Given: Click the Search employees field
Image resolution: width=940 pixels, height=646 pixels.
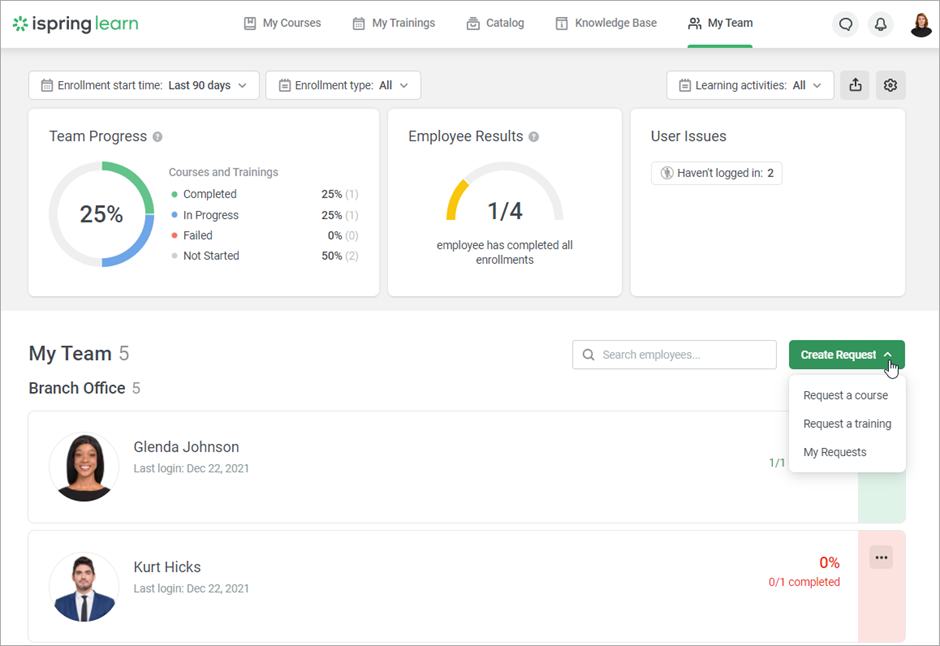Looking at the screenshot, I should 674,355.
